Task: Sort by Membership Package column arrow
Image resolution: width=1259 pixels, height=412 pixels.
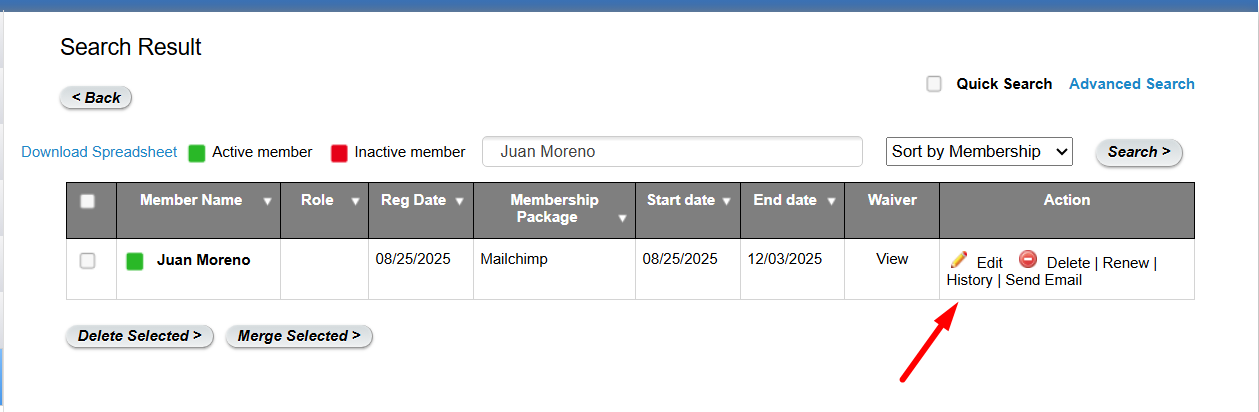Action: point(622,218)
